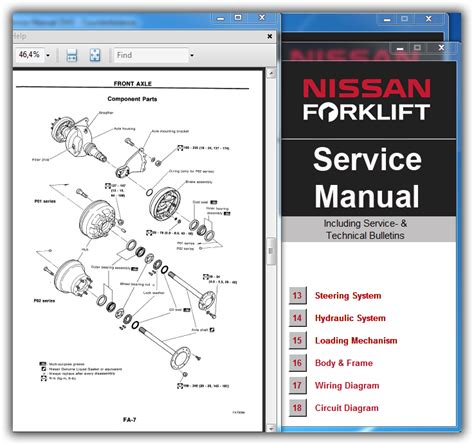
Task: Open the Help menu
Action: coord(19,36)
